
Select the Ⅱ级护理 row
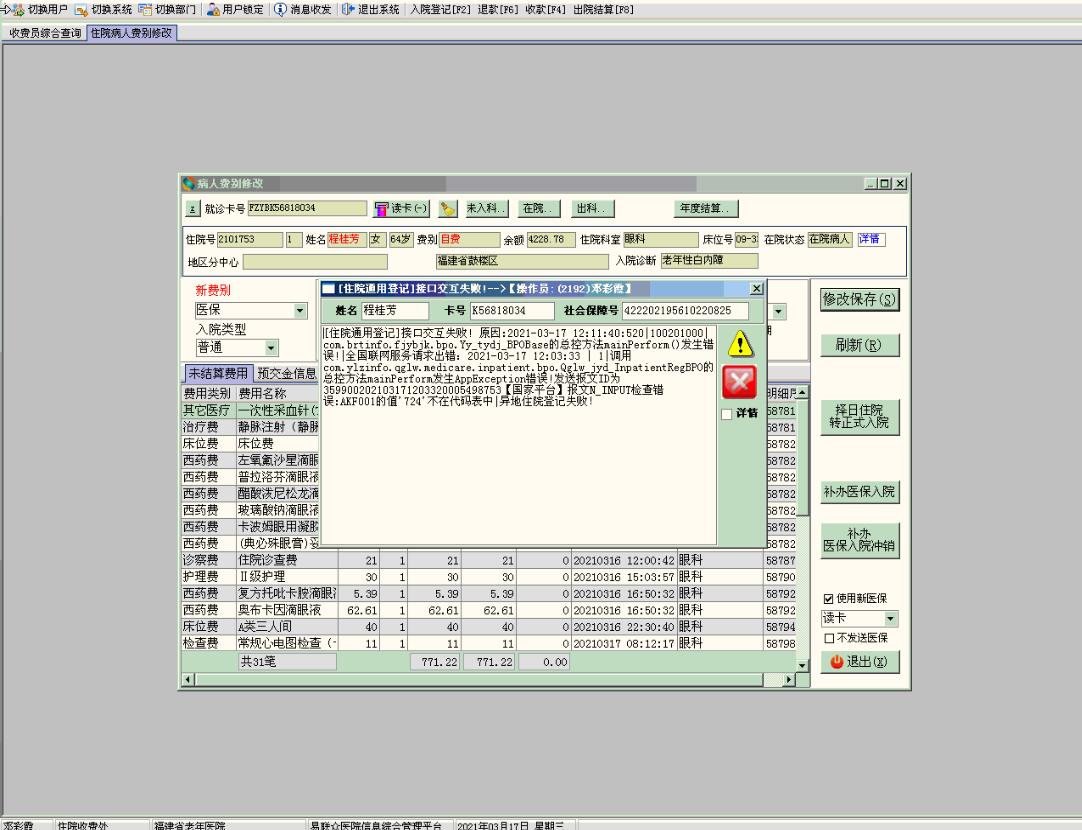pos(489,577)
